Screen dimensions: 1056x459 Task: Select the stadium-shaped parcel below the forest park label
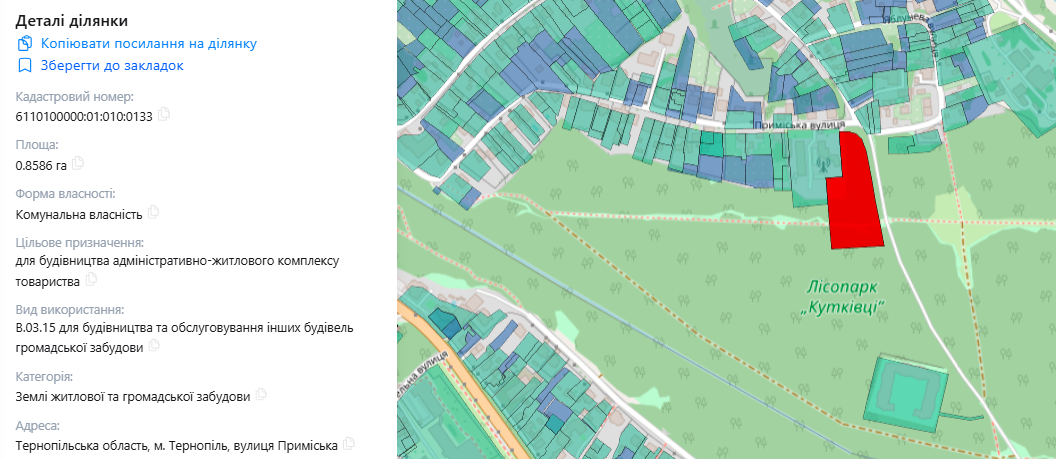point(907,393)
